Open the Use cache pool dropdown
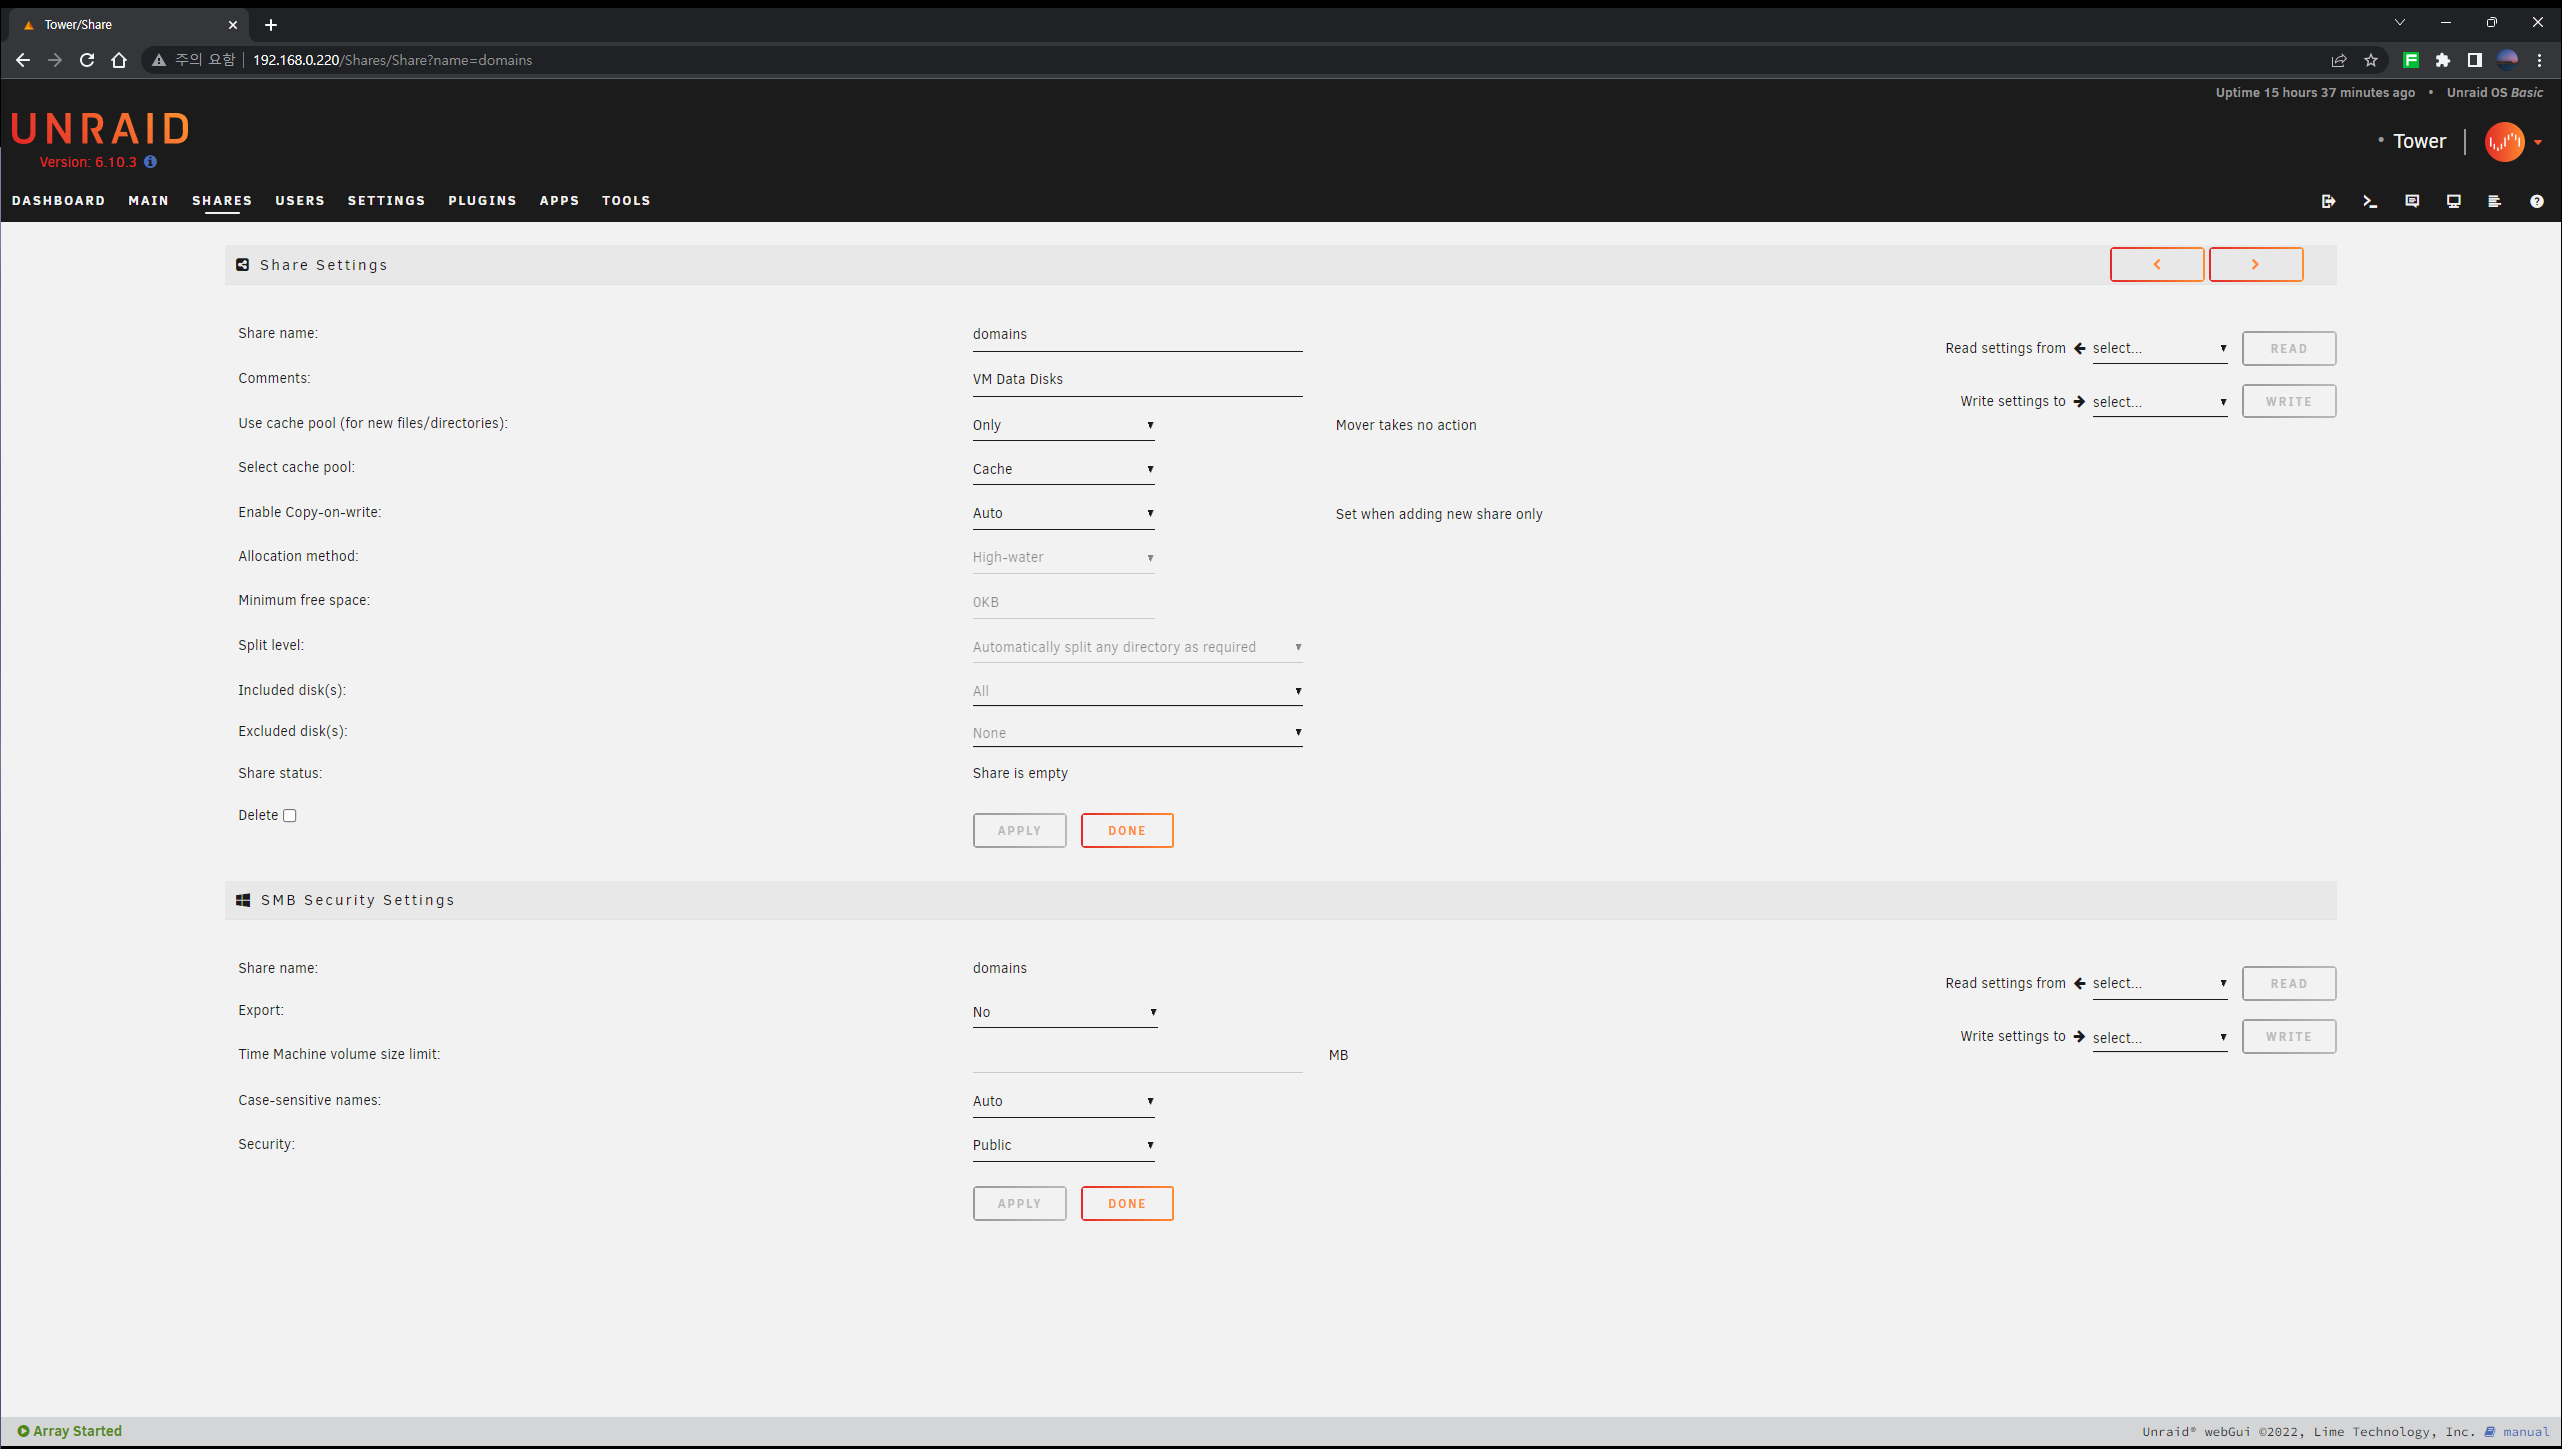 1062,425
